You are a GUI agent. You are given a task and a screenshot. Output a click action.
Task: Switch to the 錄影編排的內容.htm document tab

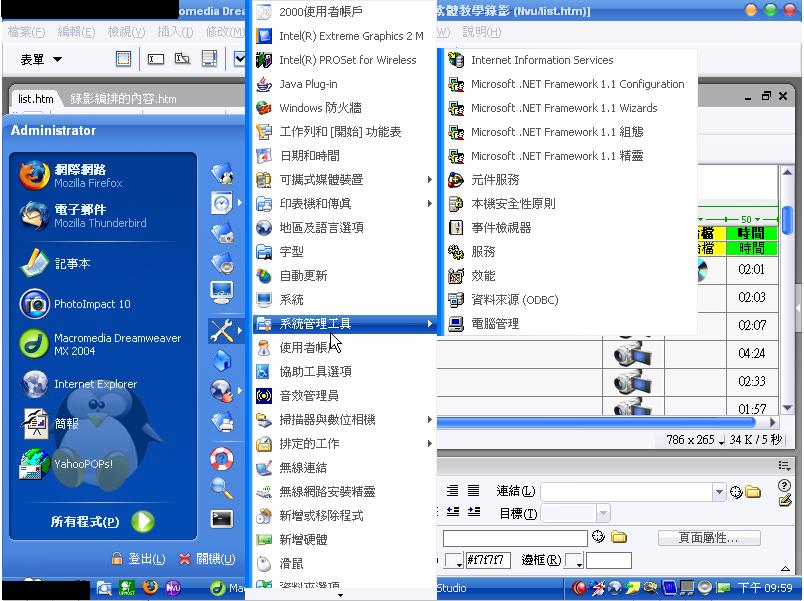[x=123, y=99]
